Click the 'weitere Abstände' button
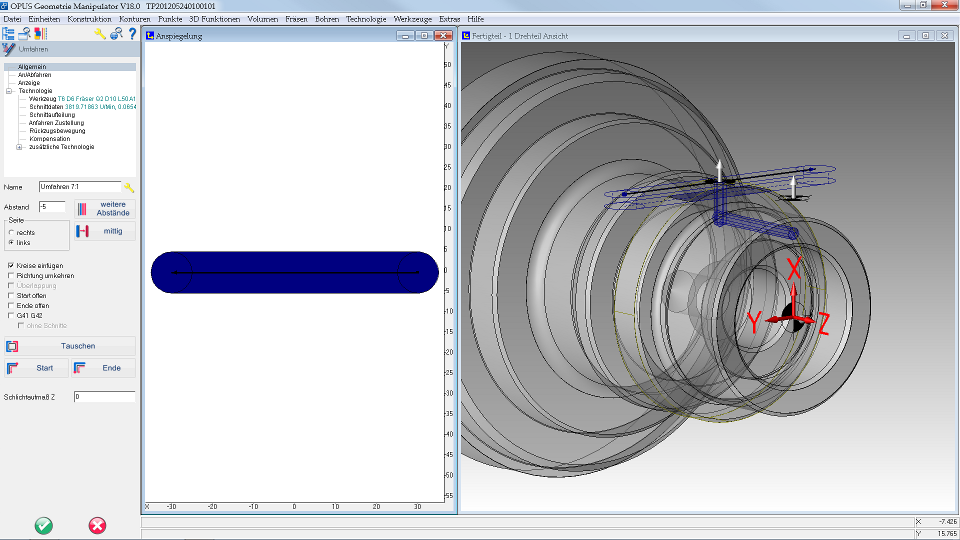 [105, 209]
